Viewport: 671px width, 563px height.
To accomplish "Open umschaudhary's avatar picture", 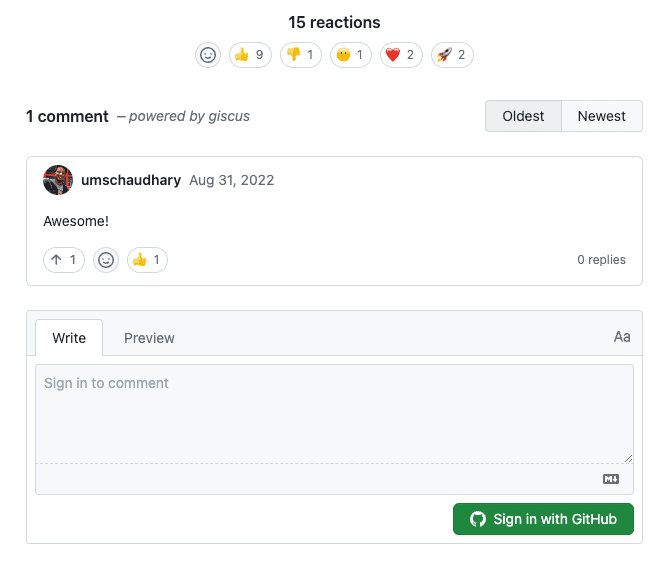I will [58, 180].
